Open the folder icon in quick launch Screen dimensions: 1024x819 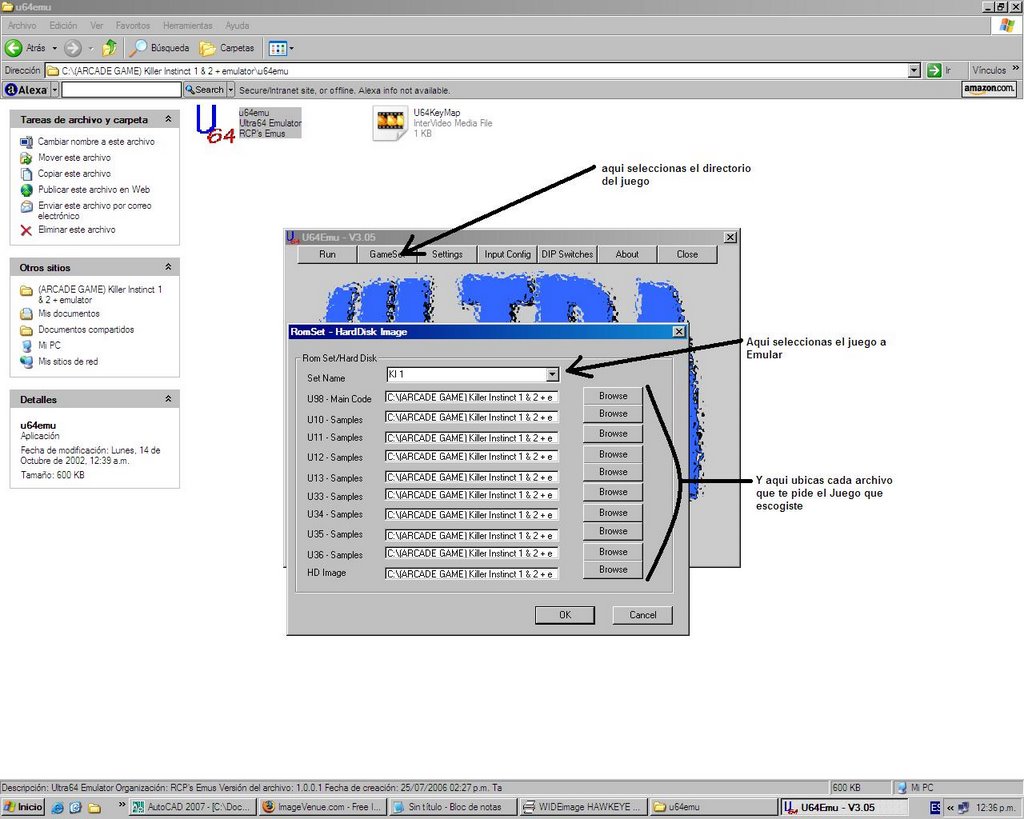click(94, 807)
